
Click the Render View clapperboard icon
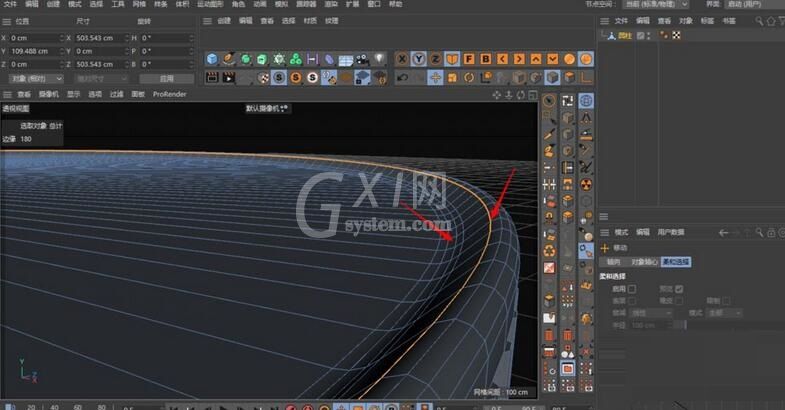click(212, 78)
